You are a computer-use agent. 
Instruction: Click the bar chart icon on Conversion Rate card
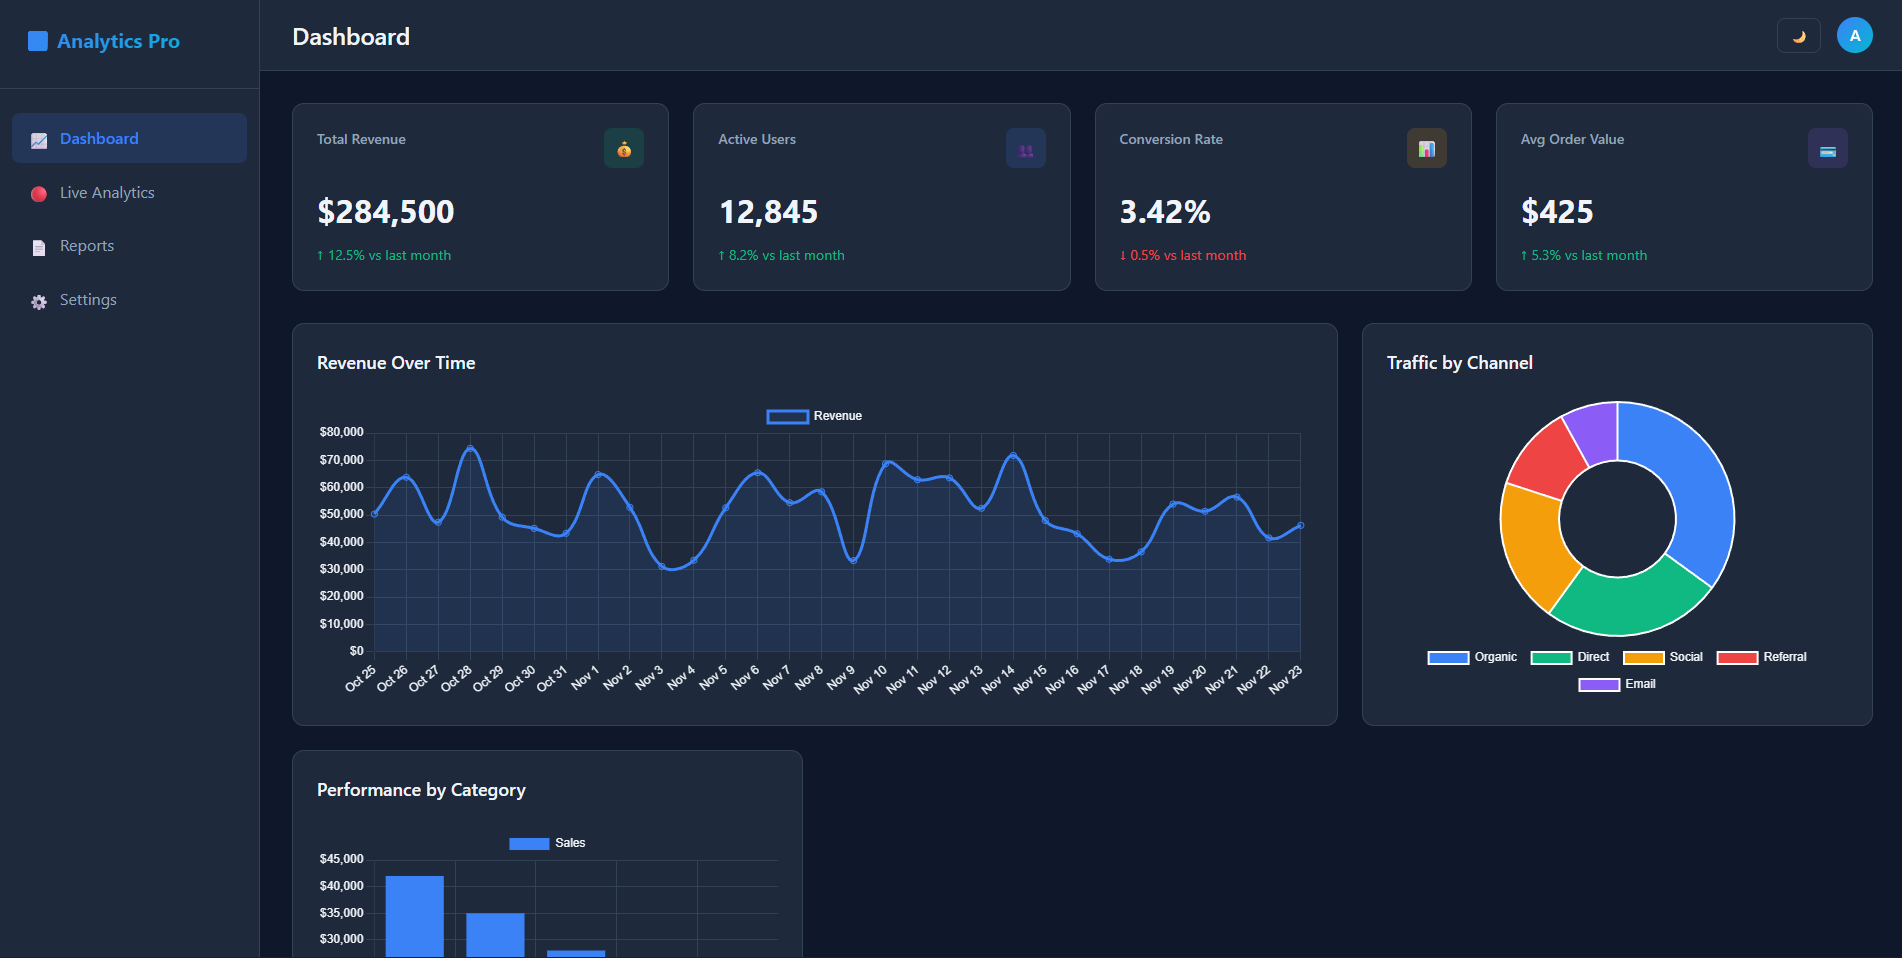pyautogui.click(x=1427, y=148)
